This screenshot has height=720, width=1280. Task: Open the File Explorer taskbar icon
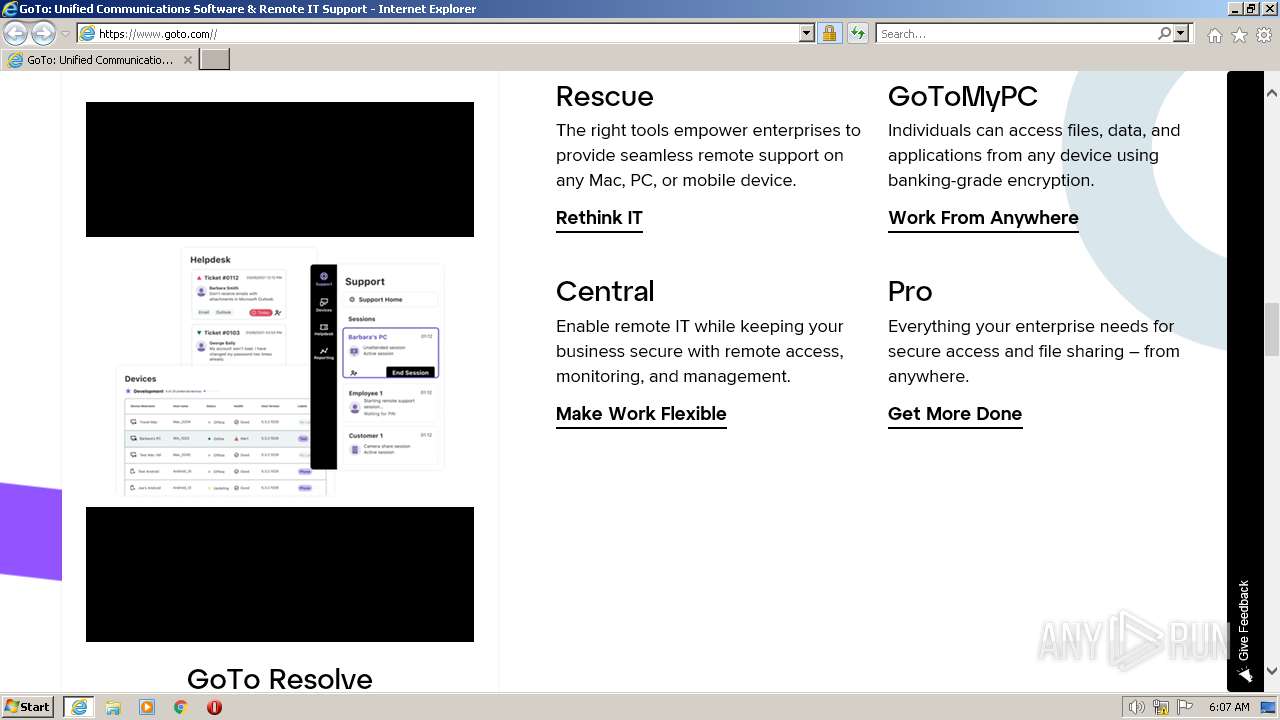(113, 707)
